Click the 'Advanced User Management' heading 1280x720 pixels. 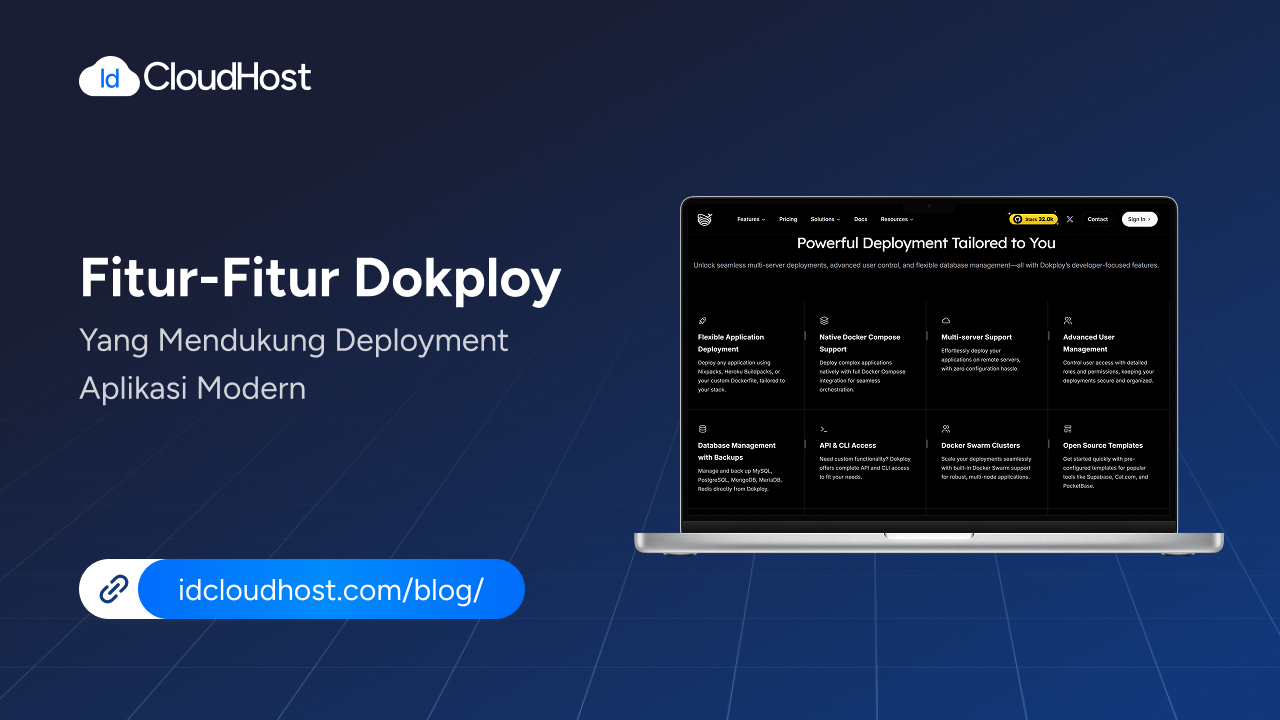coord(1089,343)
